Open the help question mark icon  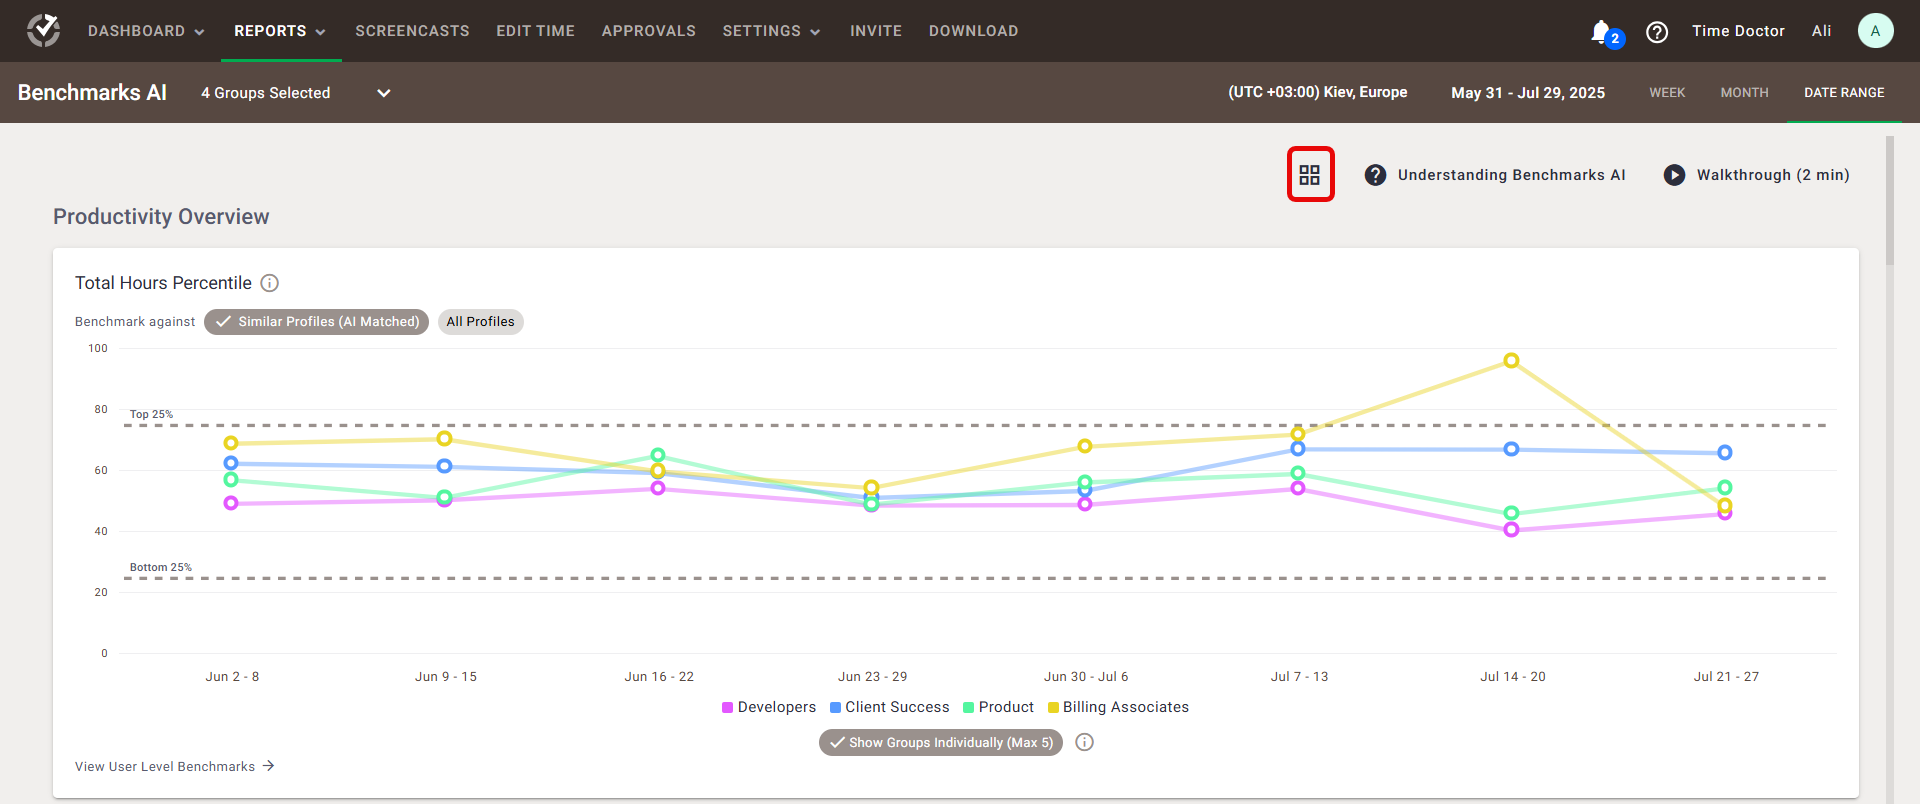pos(1657,32)
